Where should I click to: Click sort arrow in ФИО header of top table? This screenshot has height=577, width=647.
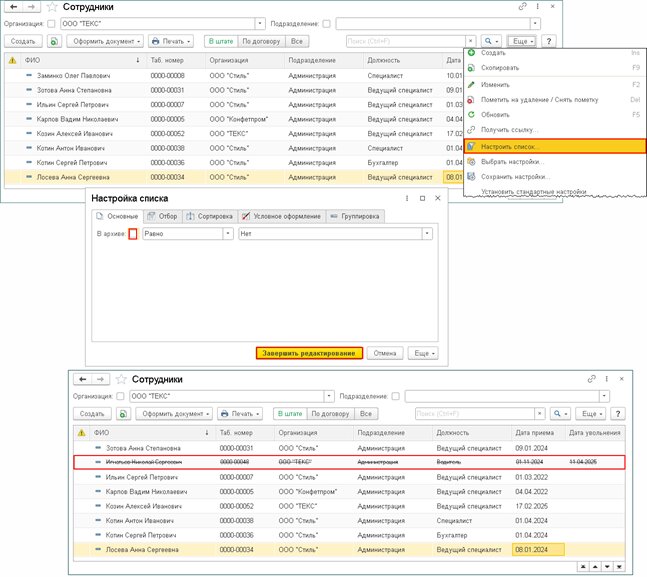137,60
